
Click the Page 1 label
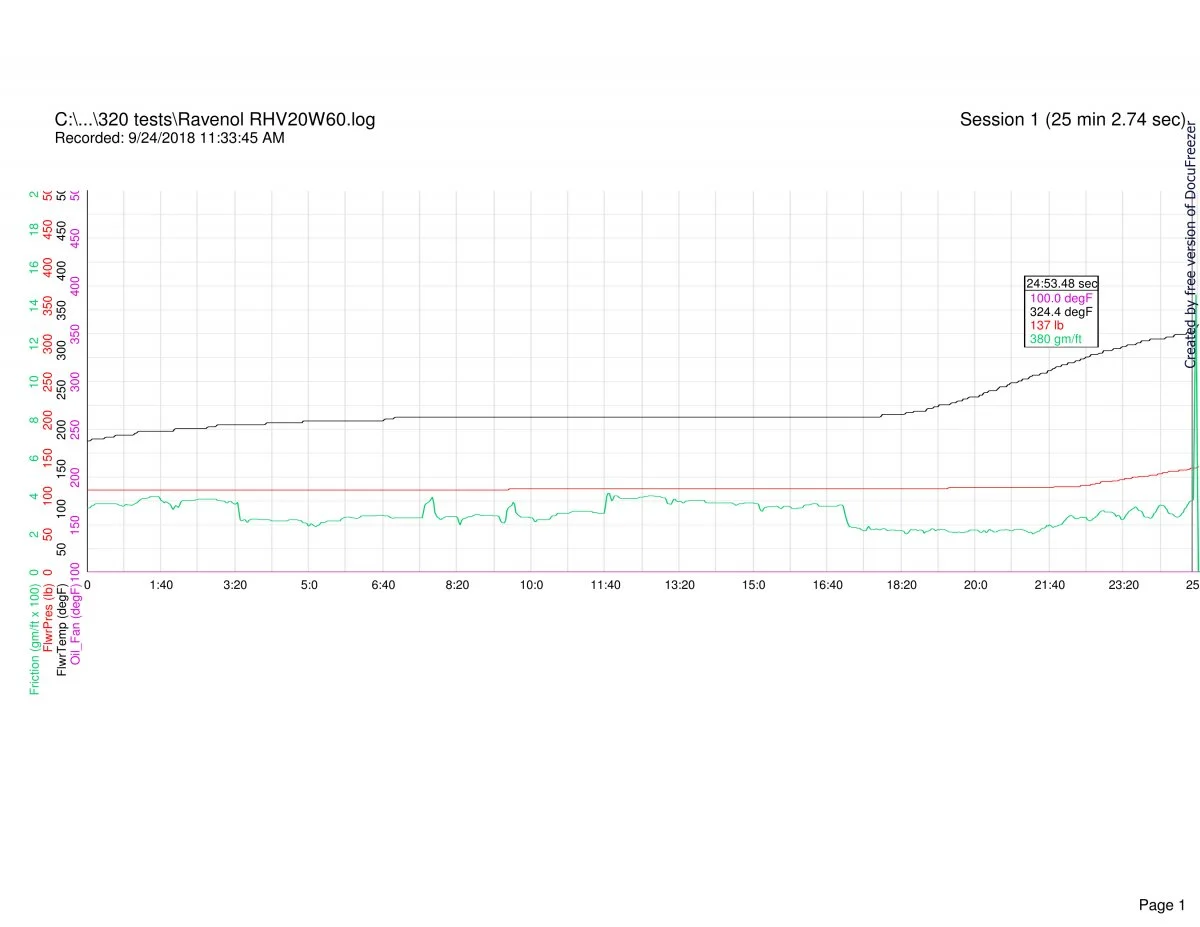click(1161, 877)
